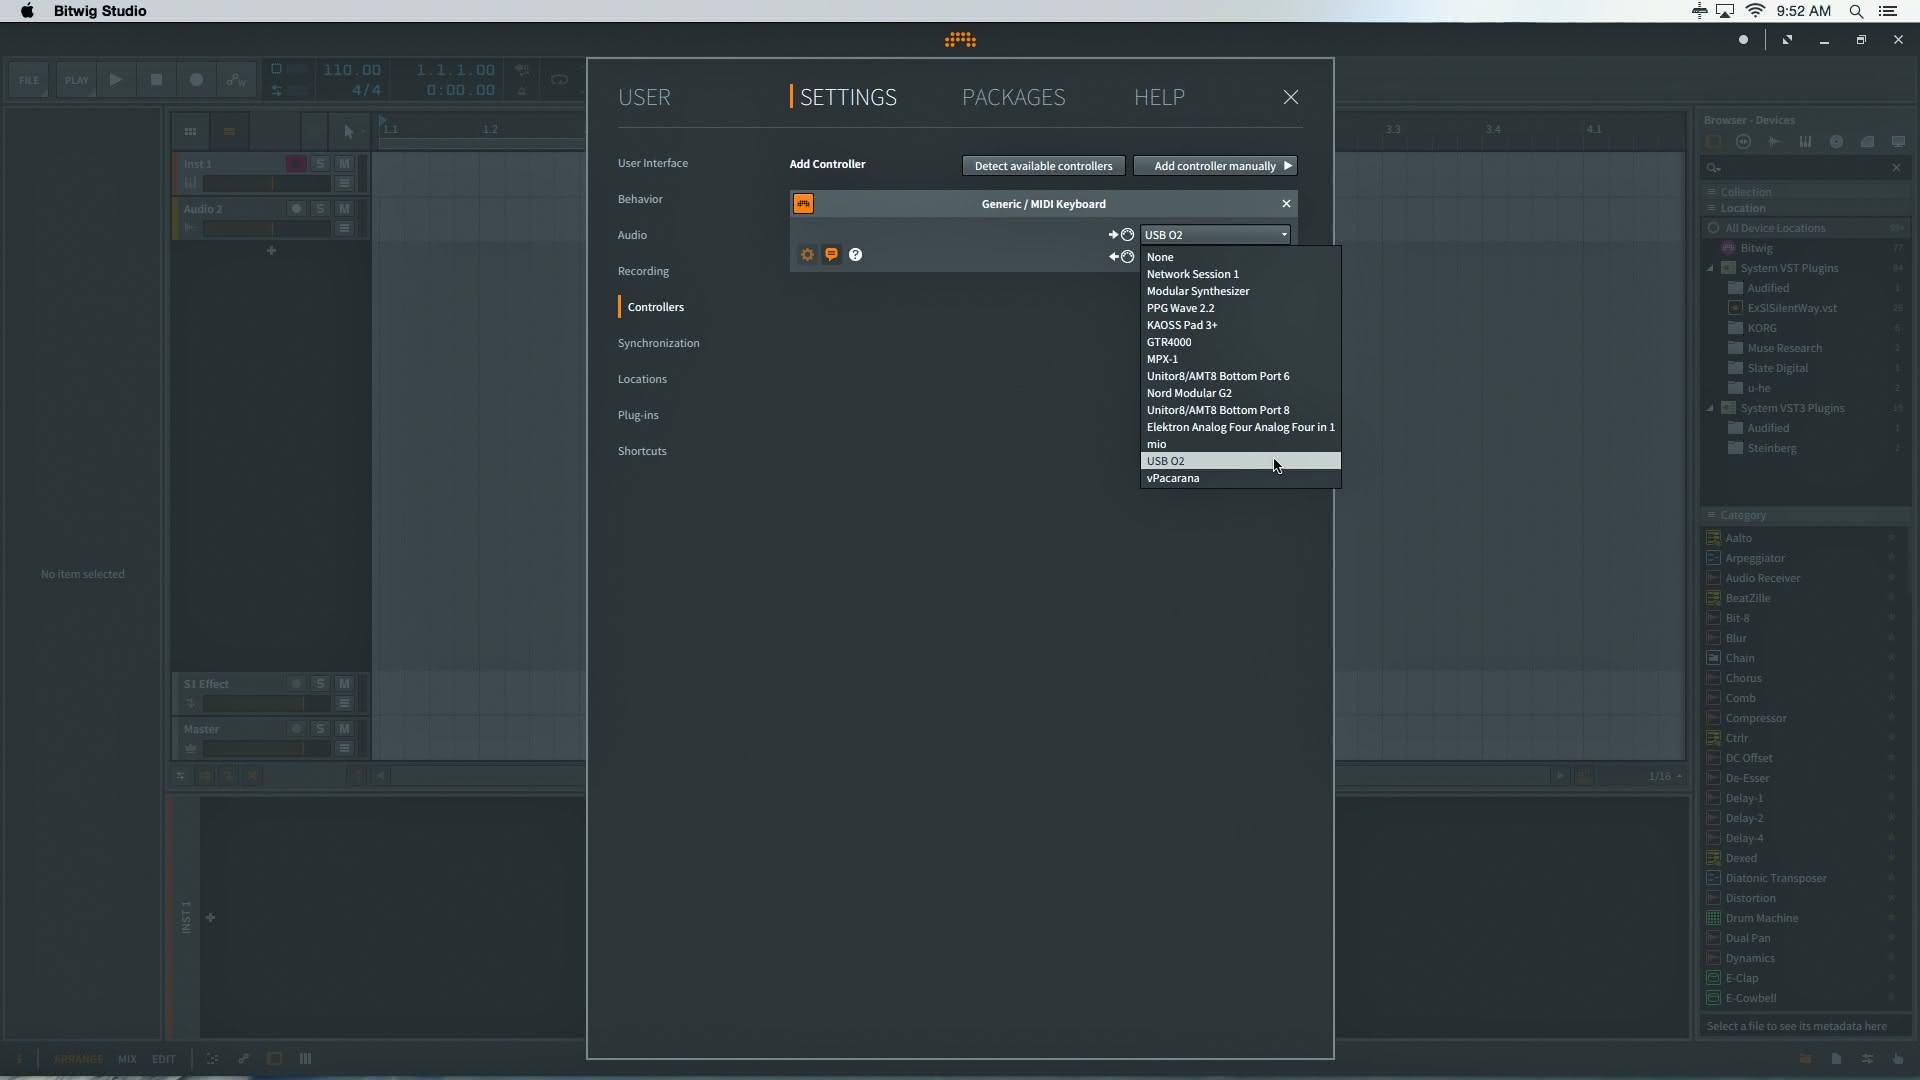Viewport: 1920px width, 1080px height.
Task: Switch to arranger timeline view icon
Action: [229, 131]
